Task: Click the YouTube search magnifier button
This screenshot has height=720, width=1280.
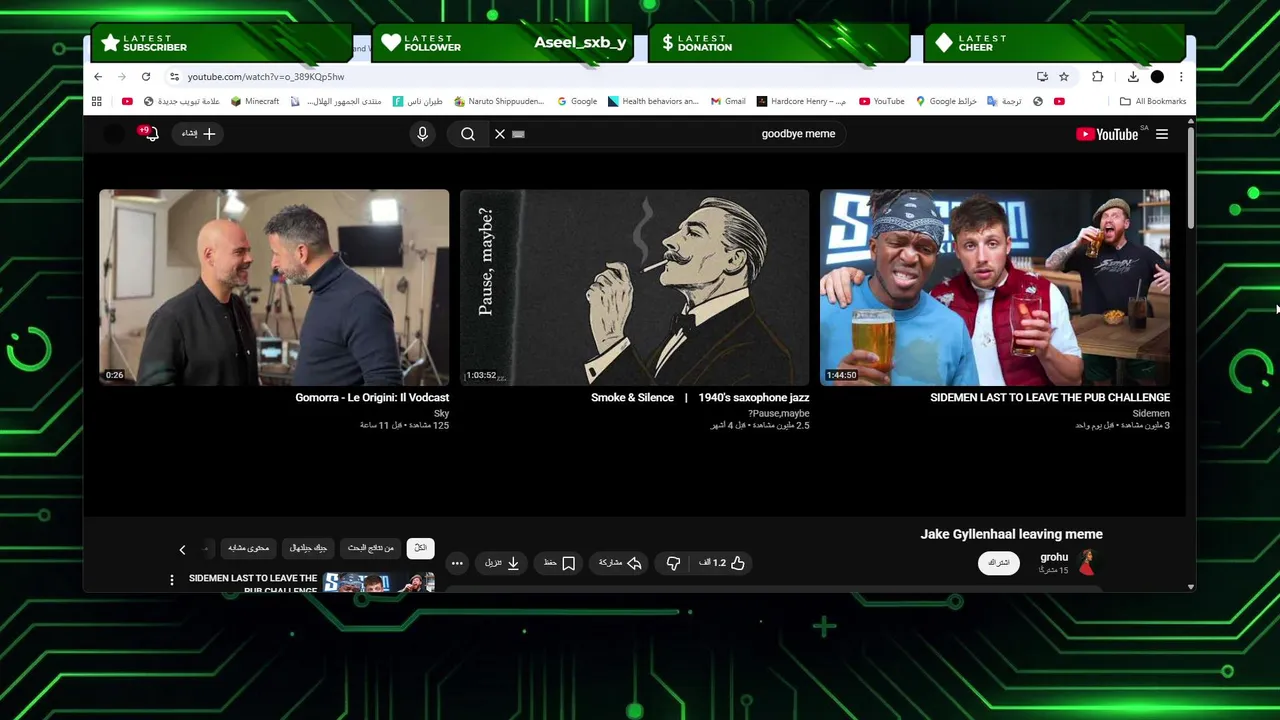Action: 468,133
